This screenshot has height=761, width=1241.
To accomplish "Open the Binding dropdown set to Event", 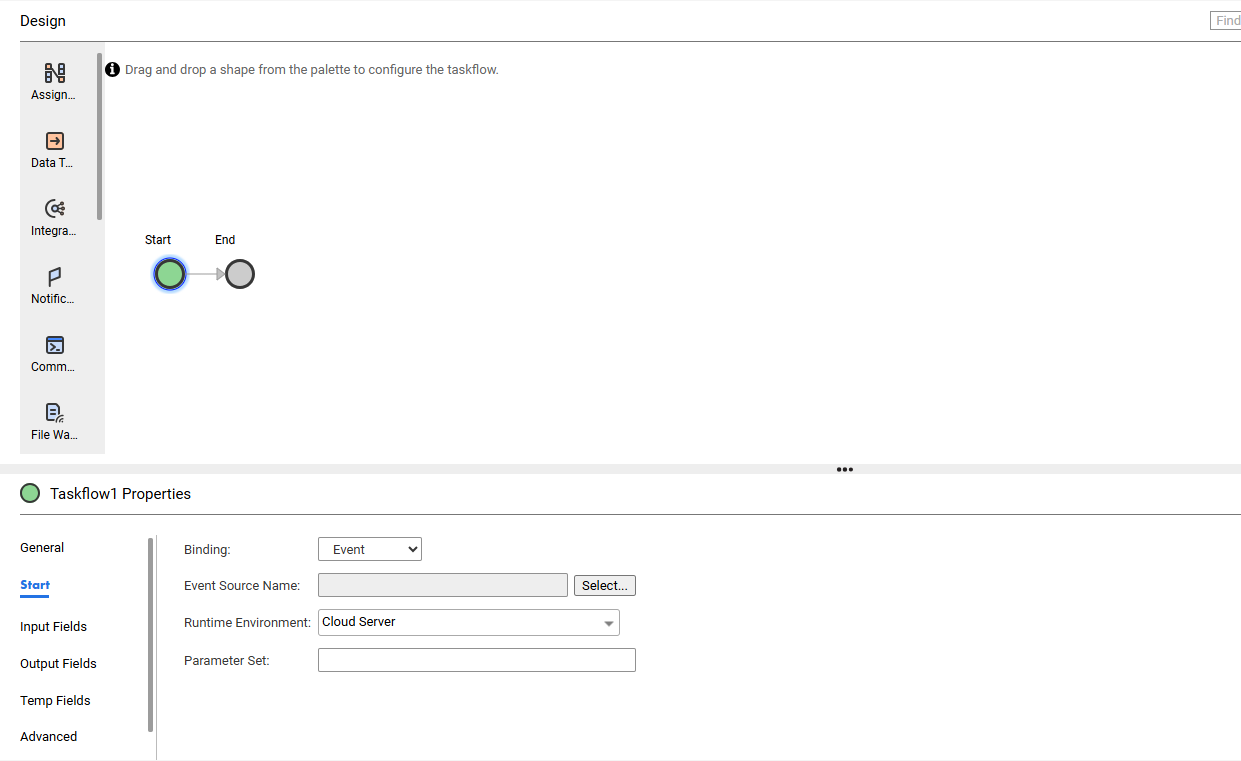I will point(370,549).
